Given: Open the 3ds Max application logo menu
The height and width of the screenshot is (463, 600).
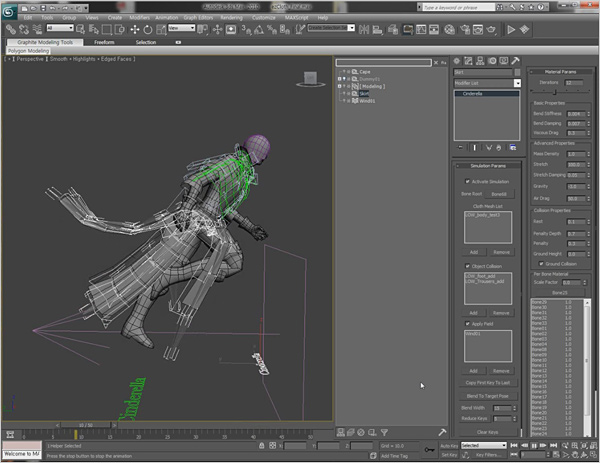Looking at the screenshot, I should pyautogui.click(x=9, y=11).
